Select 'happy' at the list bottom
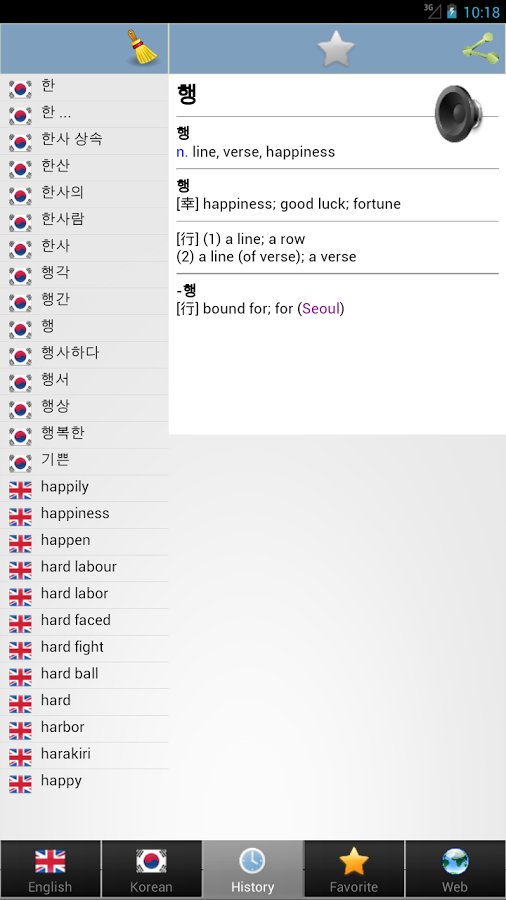 coord(84,781)
